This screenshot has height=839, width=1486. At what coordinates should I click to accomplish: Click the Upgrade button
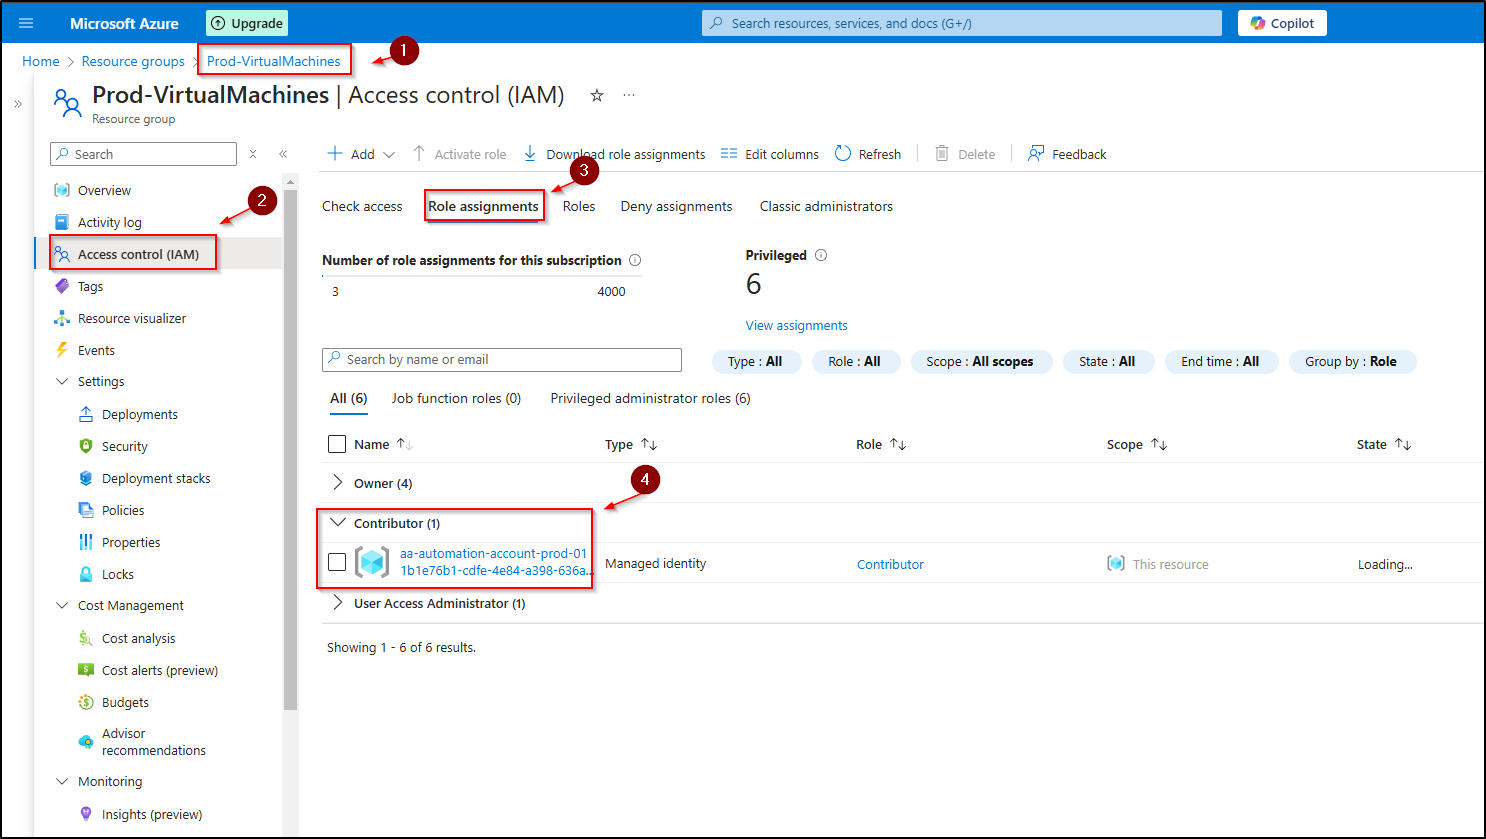click(x=247, y=23)
